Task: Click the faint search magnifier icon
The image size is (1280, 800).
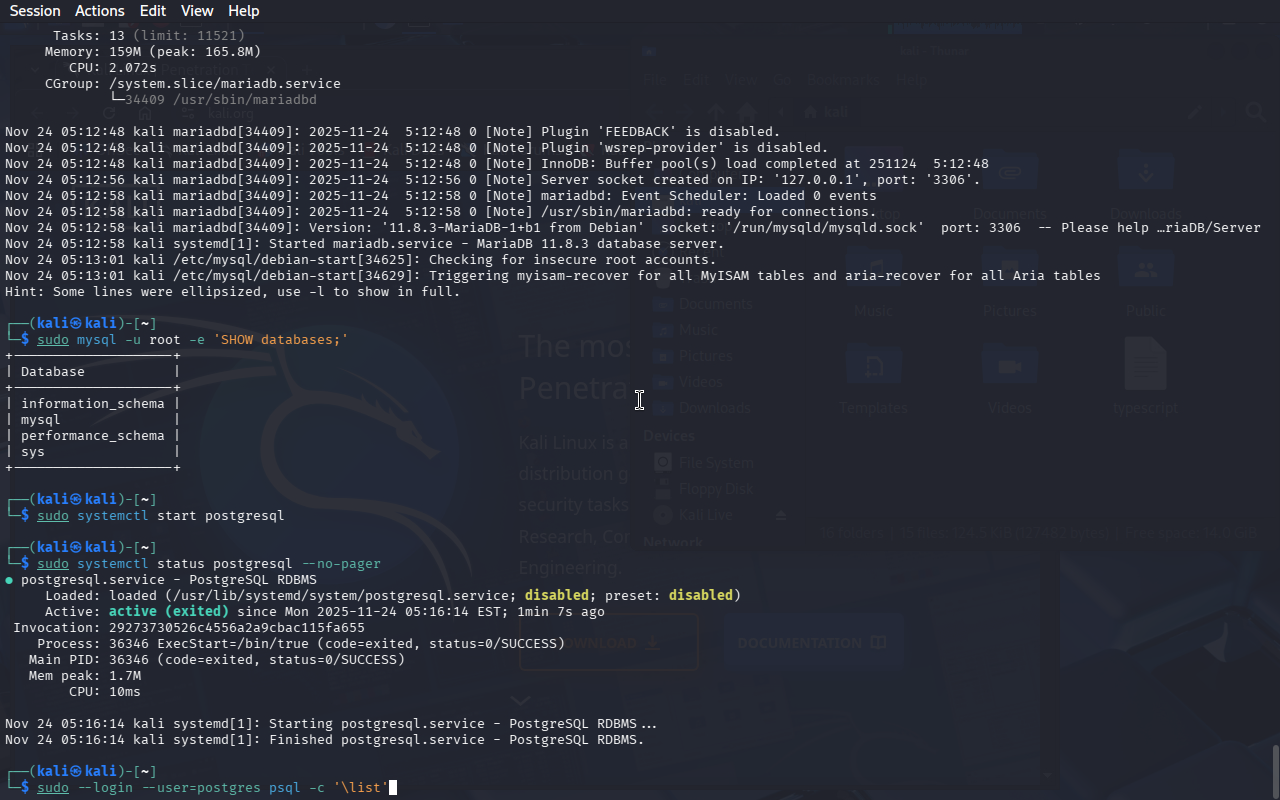Action: (1255, 112)
